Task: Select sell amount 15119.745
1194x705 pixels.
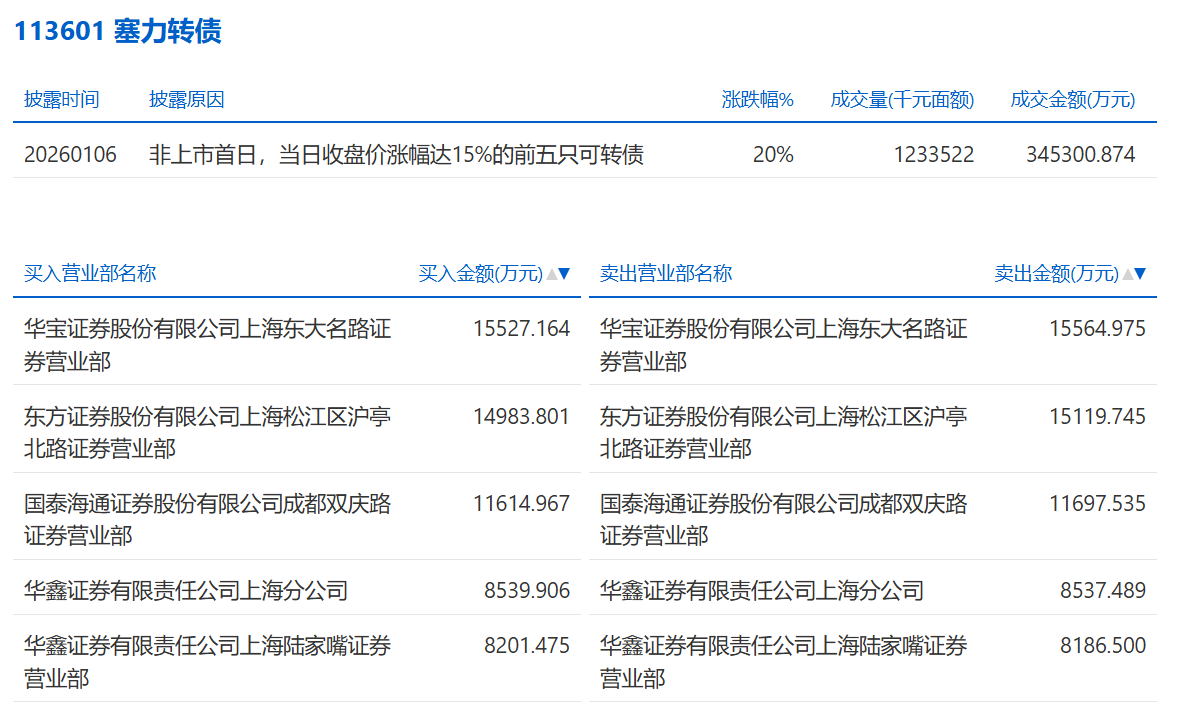Action: (x=1097, y=416)
